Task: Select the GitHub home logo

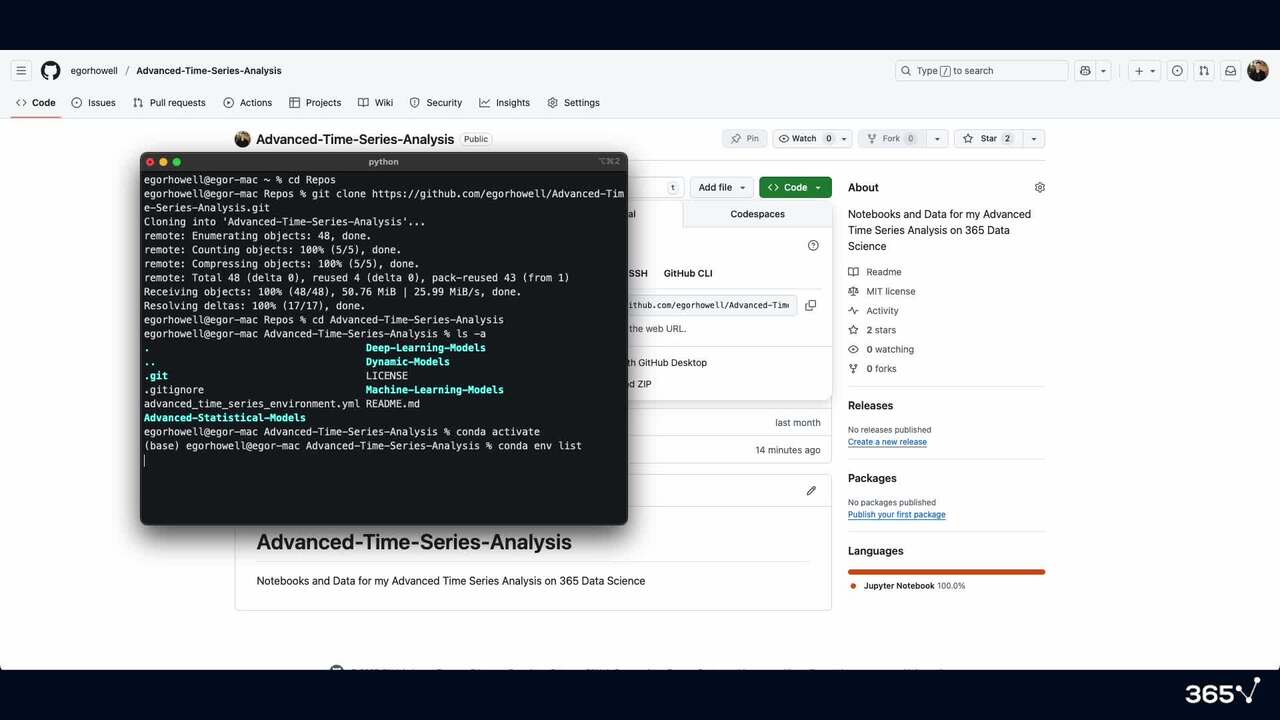Action: click(50, 70)
